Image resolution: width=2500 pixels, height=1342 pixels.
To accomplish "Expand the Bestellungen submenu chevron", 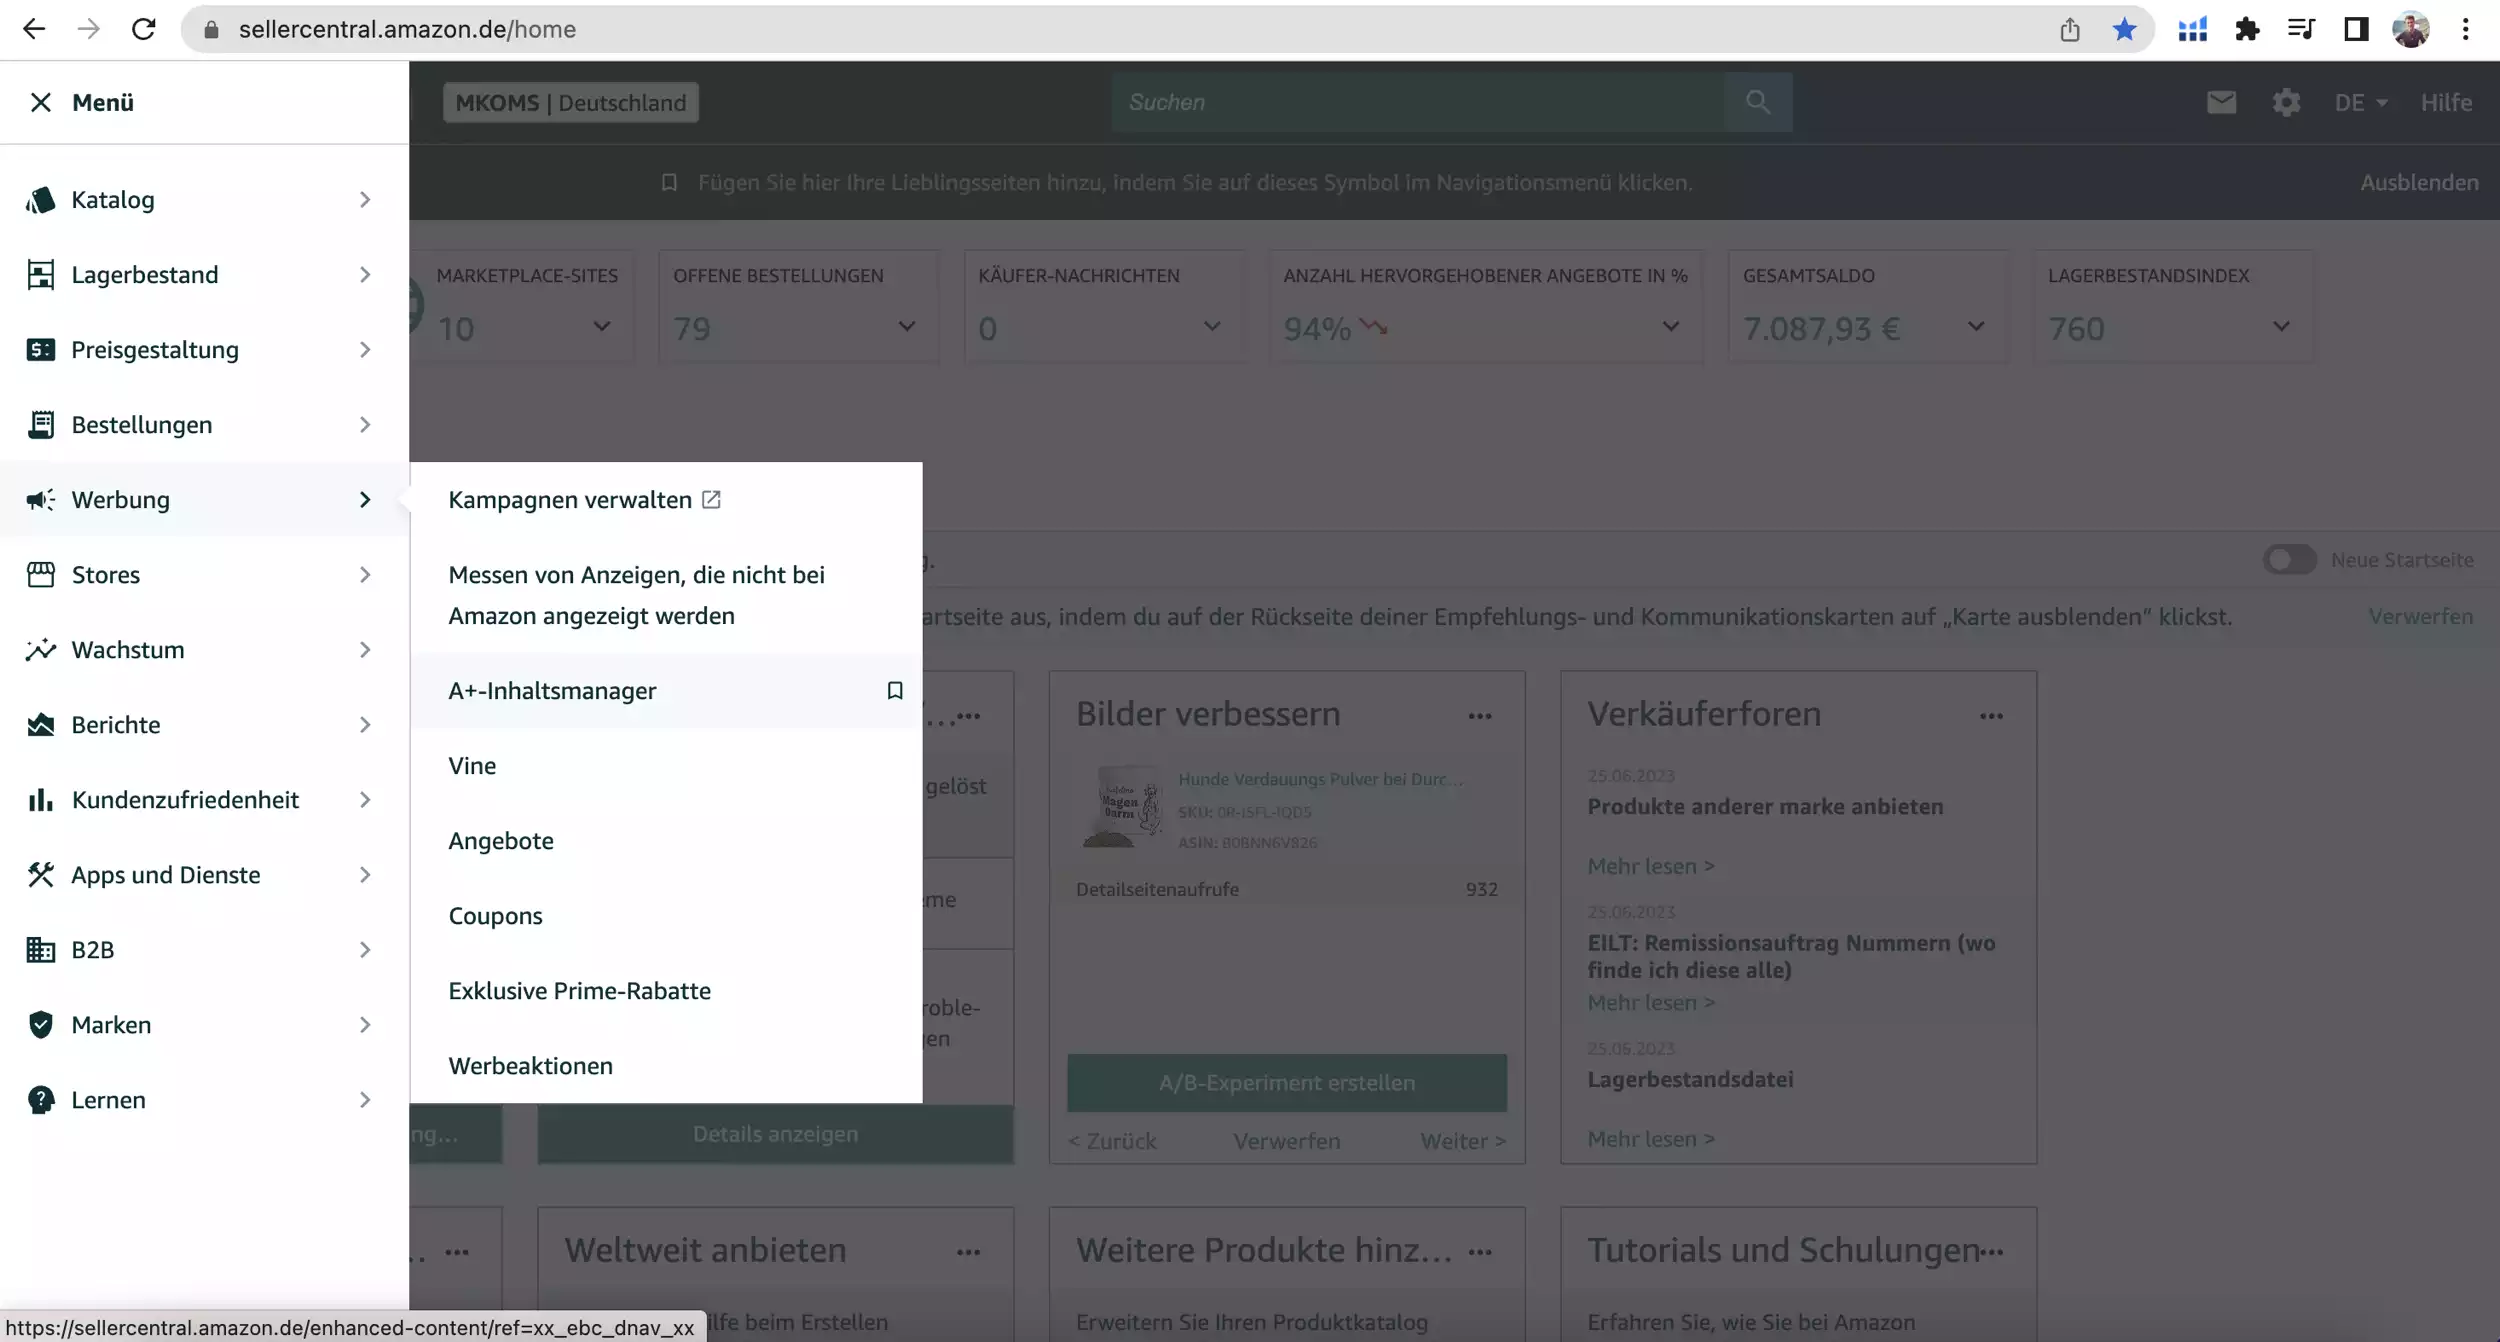I will [365, 425].
